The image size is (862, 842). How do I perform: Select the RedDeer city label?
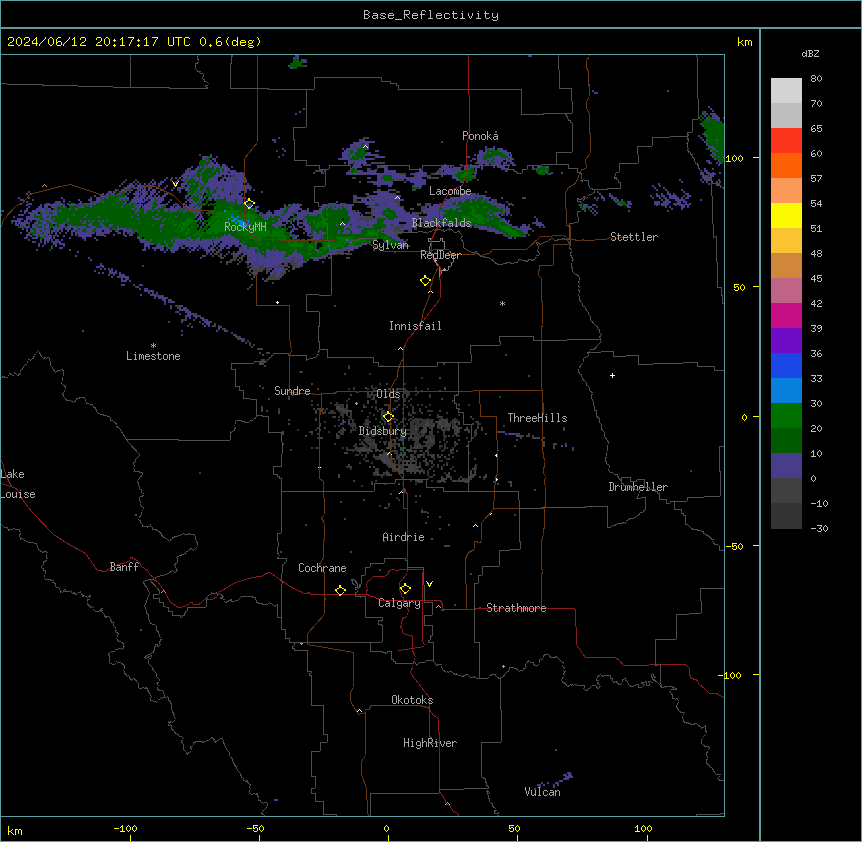coord(440,255)
